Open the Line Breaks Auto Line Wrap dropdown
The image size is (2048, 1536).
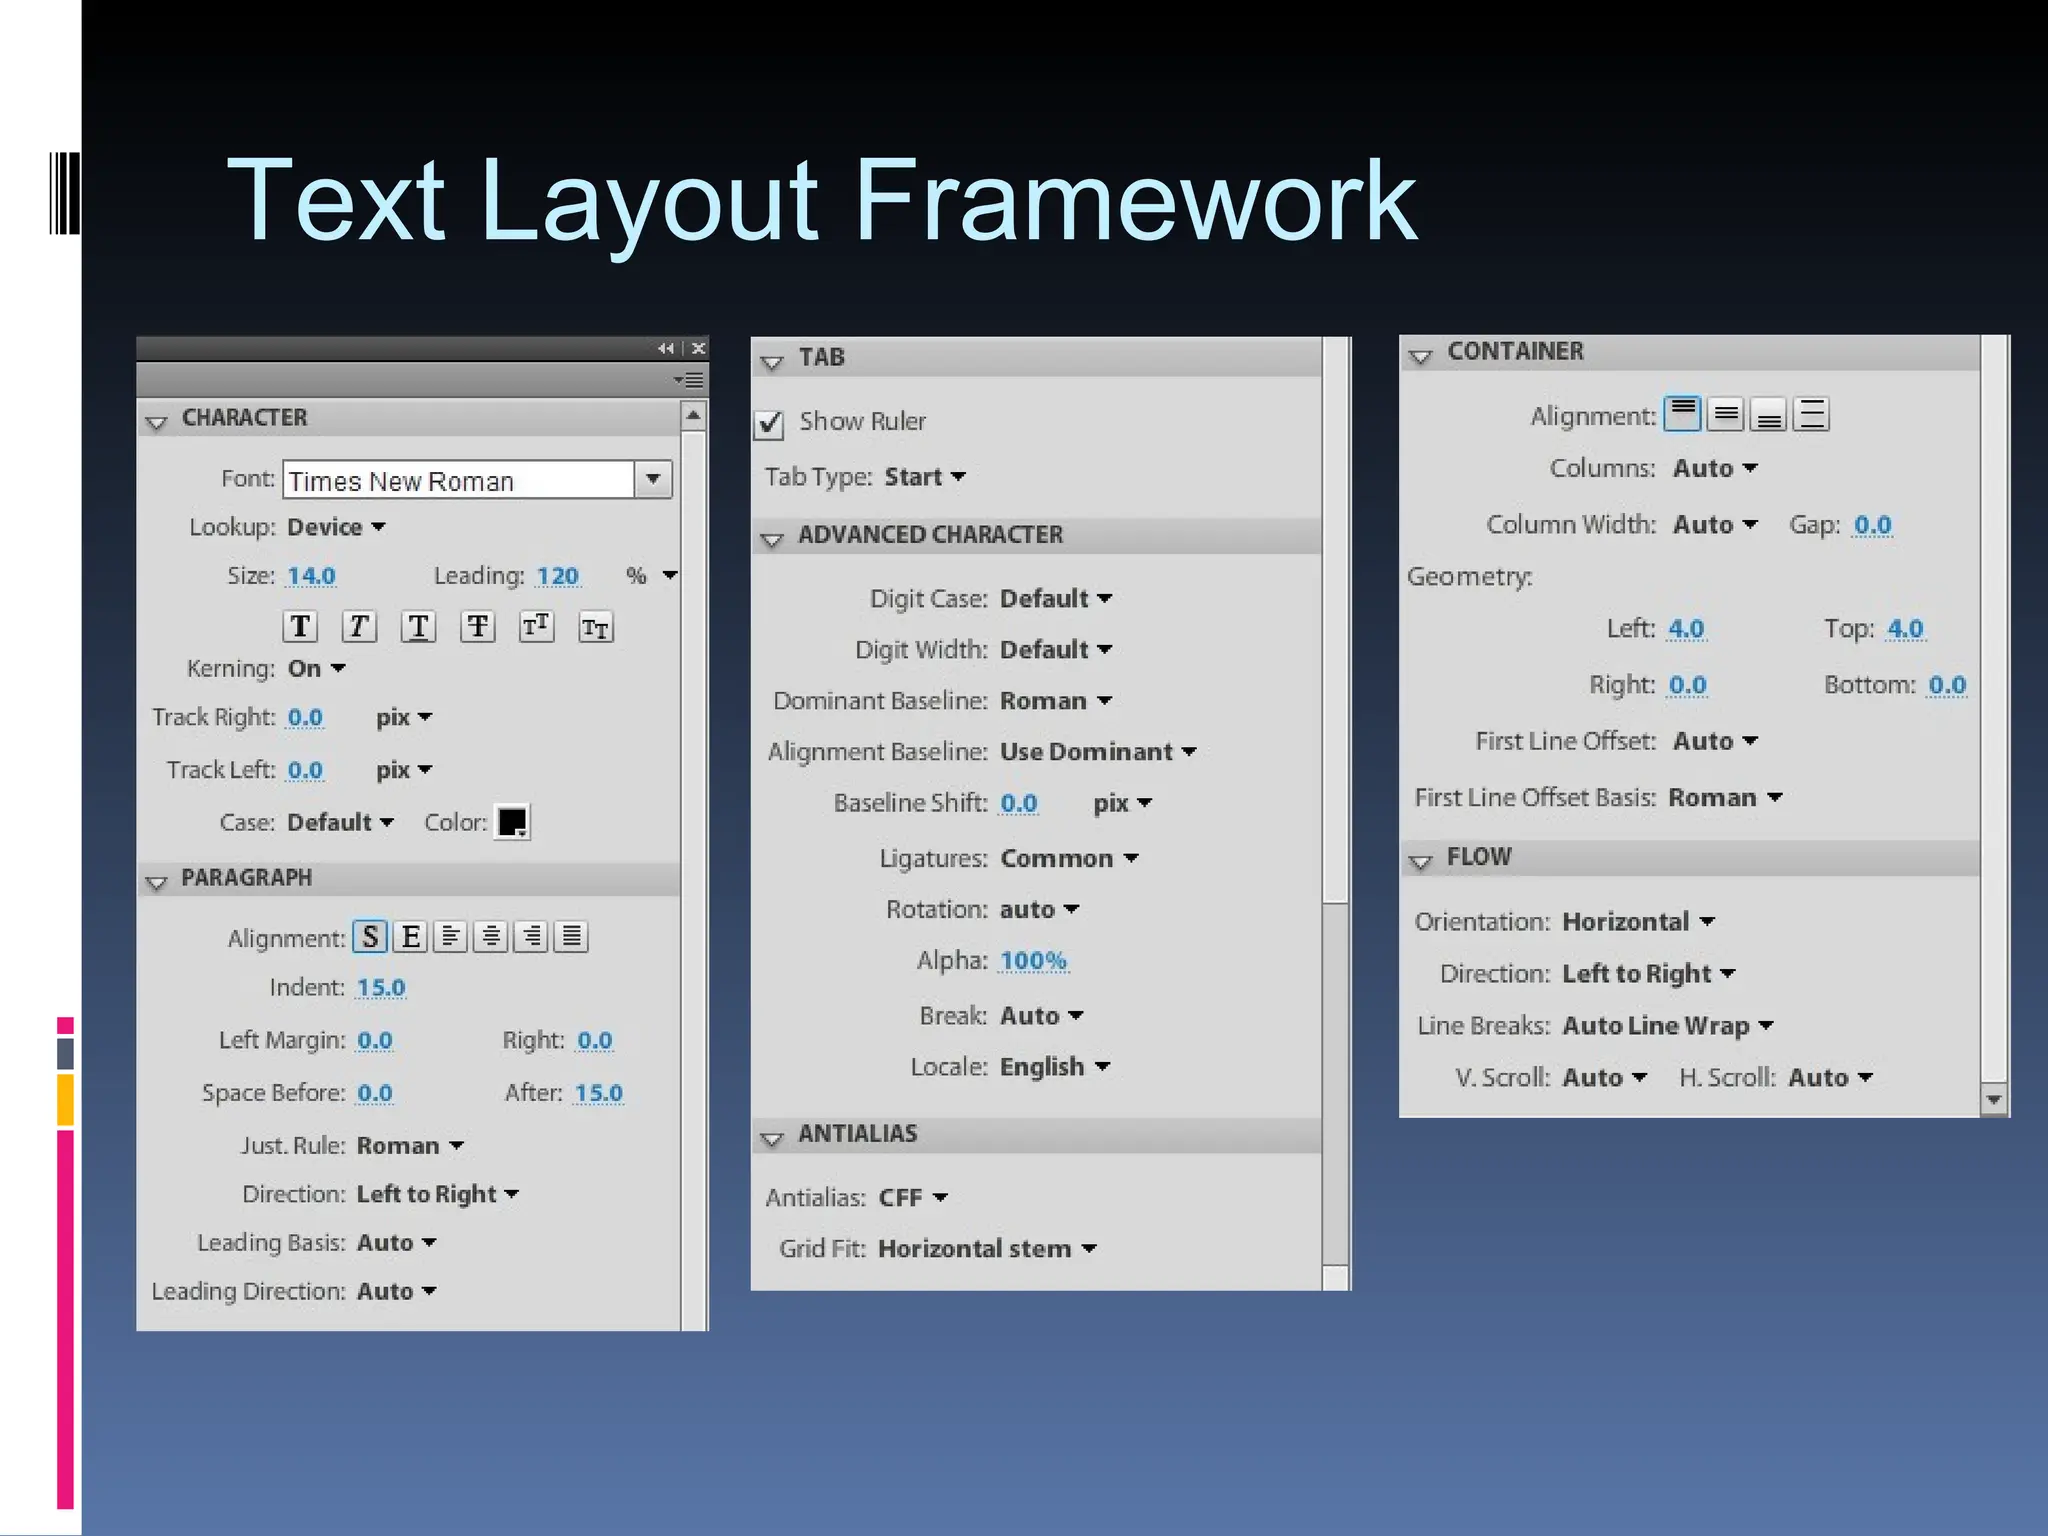point(1668,1026)
